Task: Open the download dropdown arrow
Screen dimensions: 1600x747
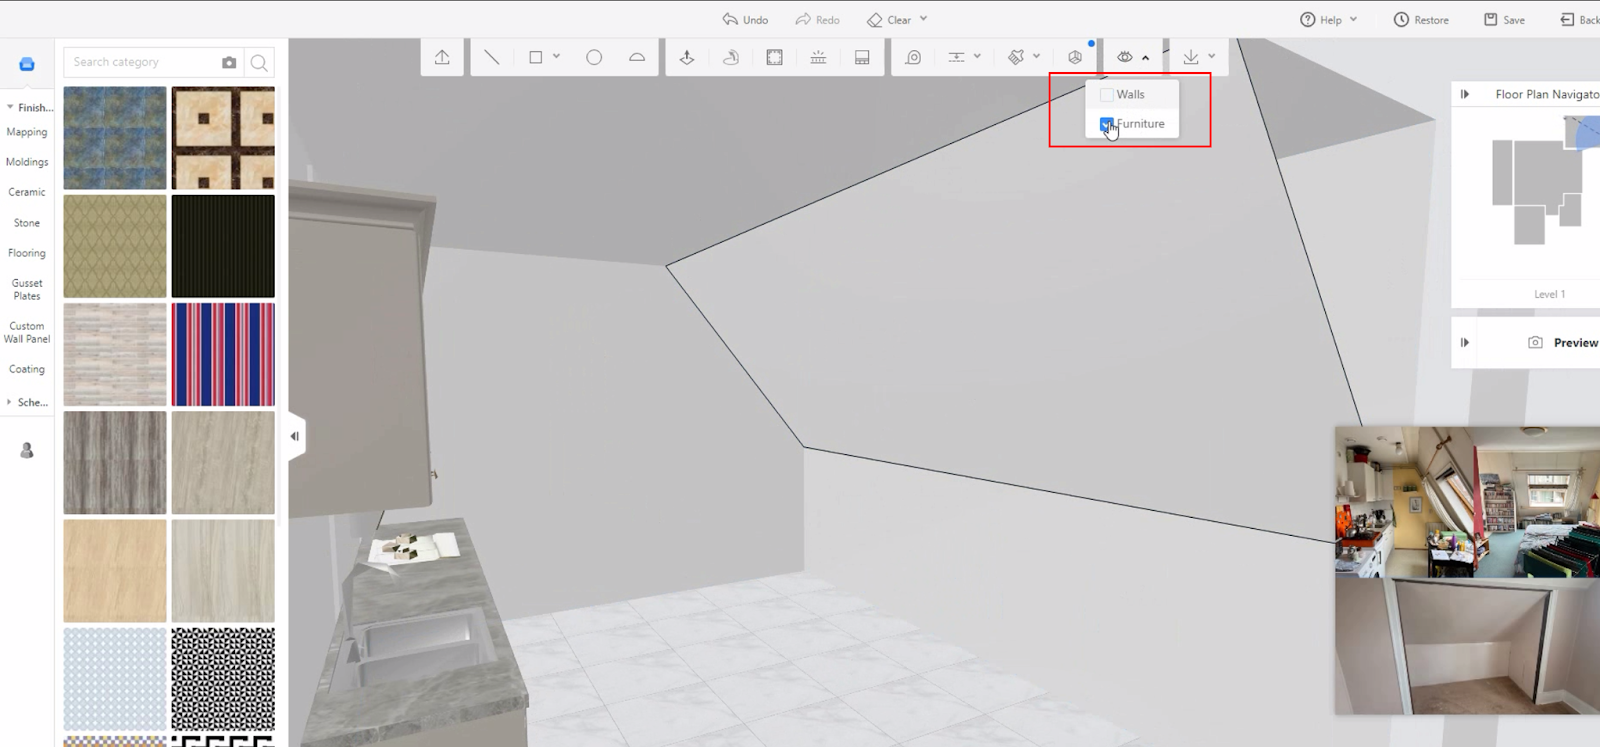Action: point(1212,57)
